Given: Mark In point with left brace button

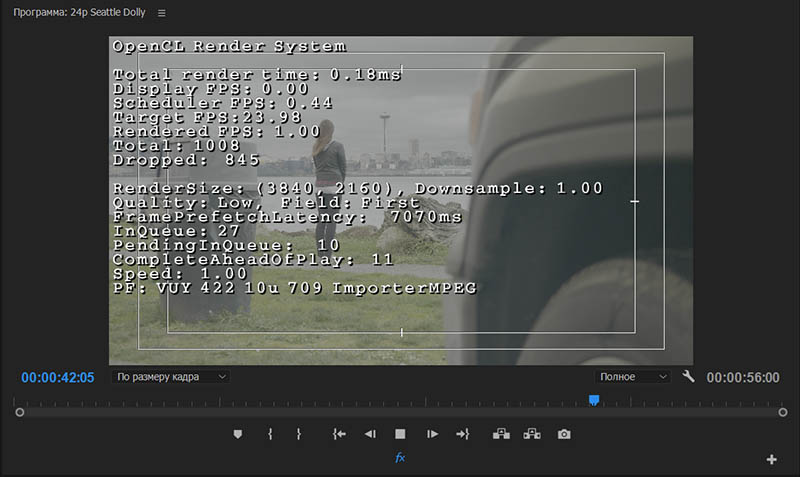Looking at the screenshot, I should click(x=270, y=434).
